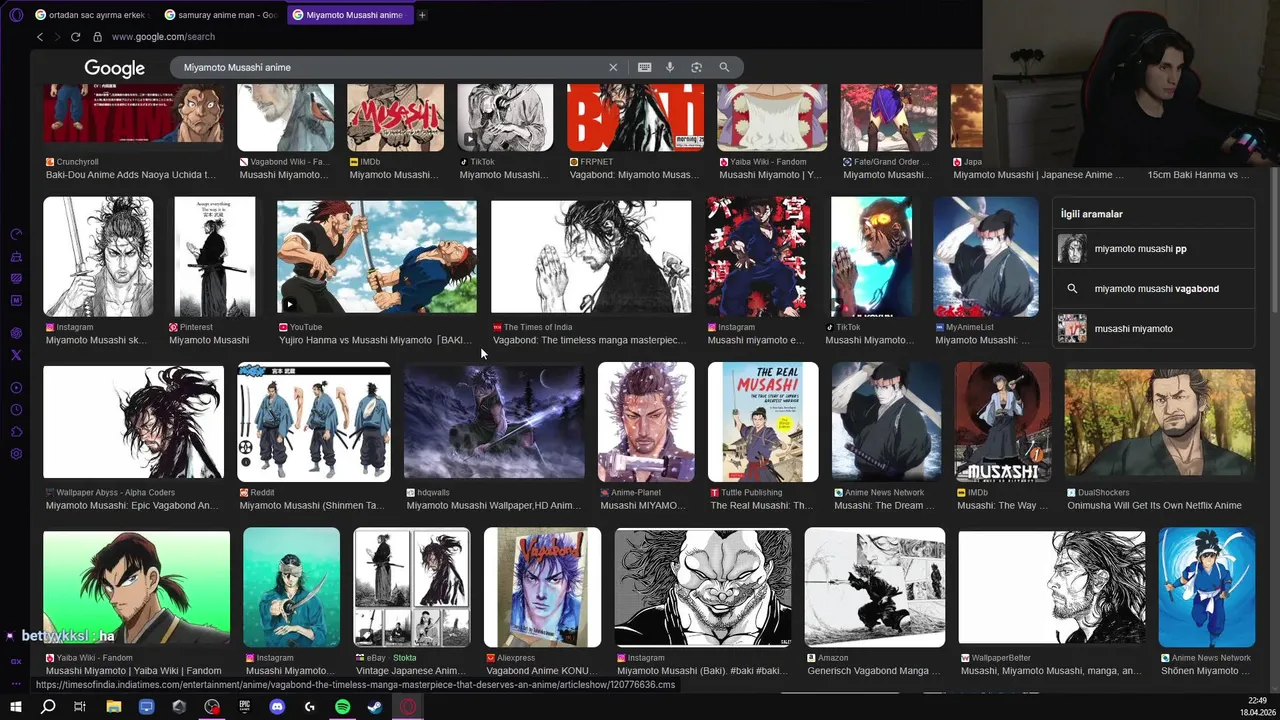Open the DualShockers Onimusha Netflix anime image
This screenshot has width=1280, height=720.
coord(1160,422)
